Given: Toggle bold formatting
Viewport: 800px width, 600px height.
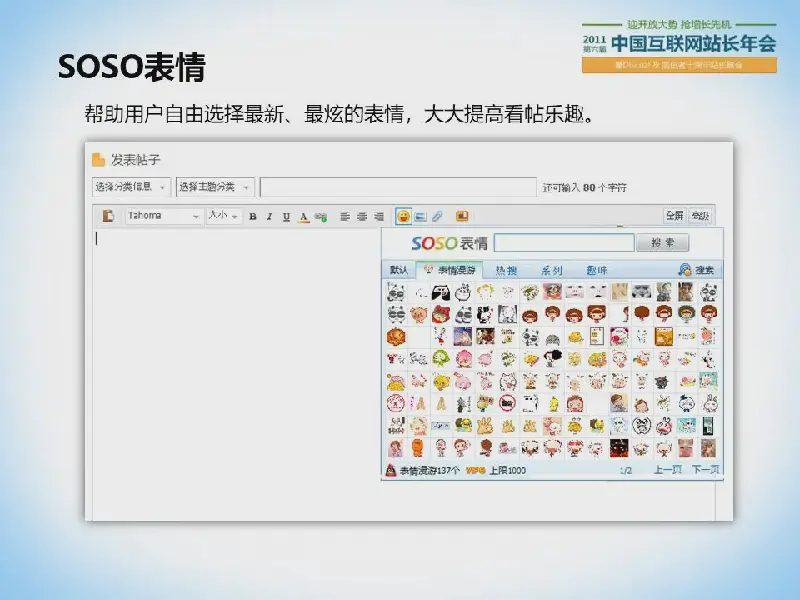Looking at the screenshot, I should [253, 216].
